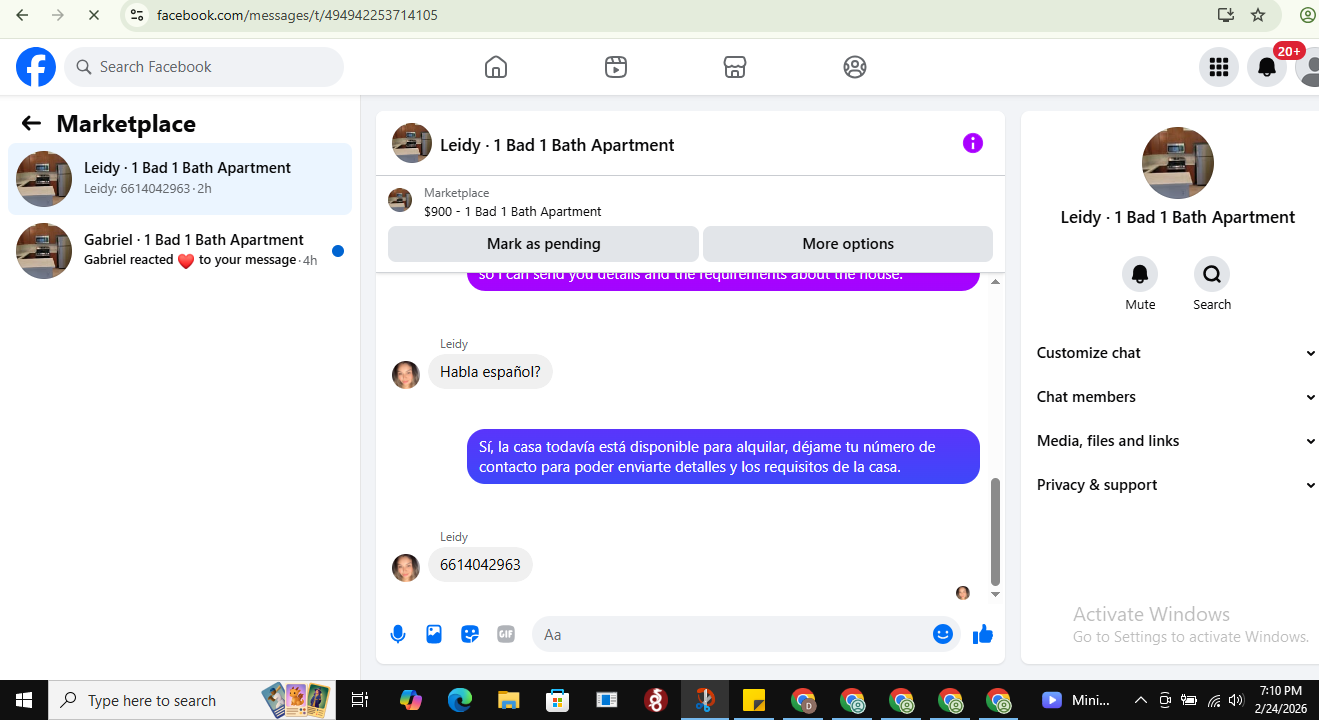Click the back arrow next to Marketplace
The width and height of the screenshot is (1319, 720).
click(x=31, y=123)
